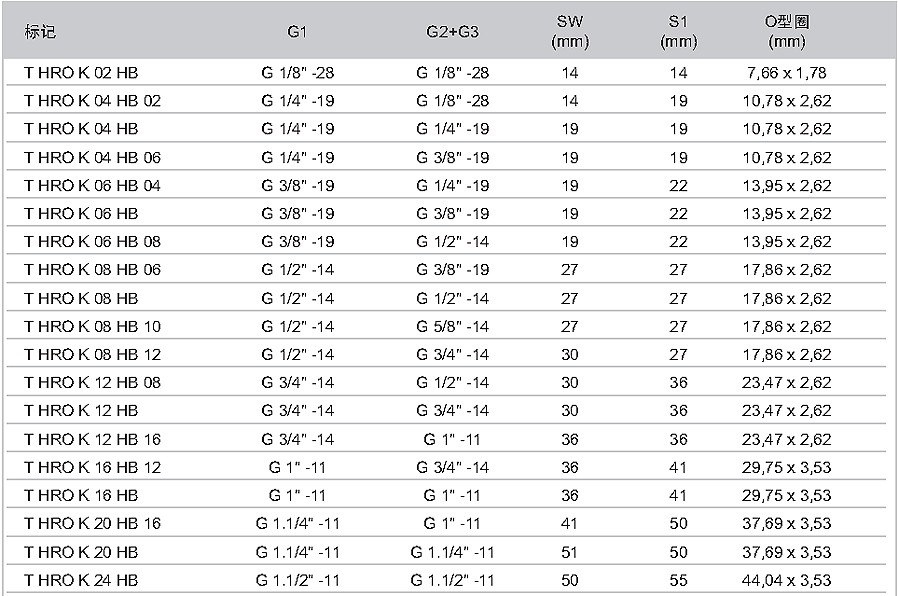
Task: Select the T HRO K 02 HB row label
Action: (x=81, y=73)
